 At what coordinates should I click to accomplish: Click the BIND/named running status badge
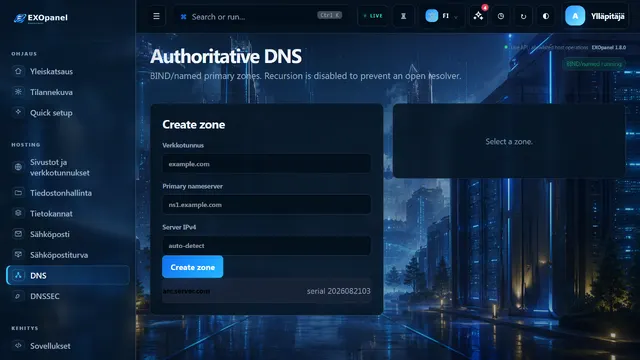[x=594, y=64]
